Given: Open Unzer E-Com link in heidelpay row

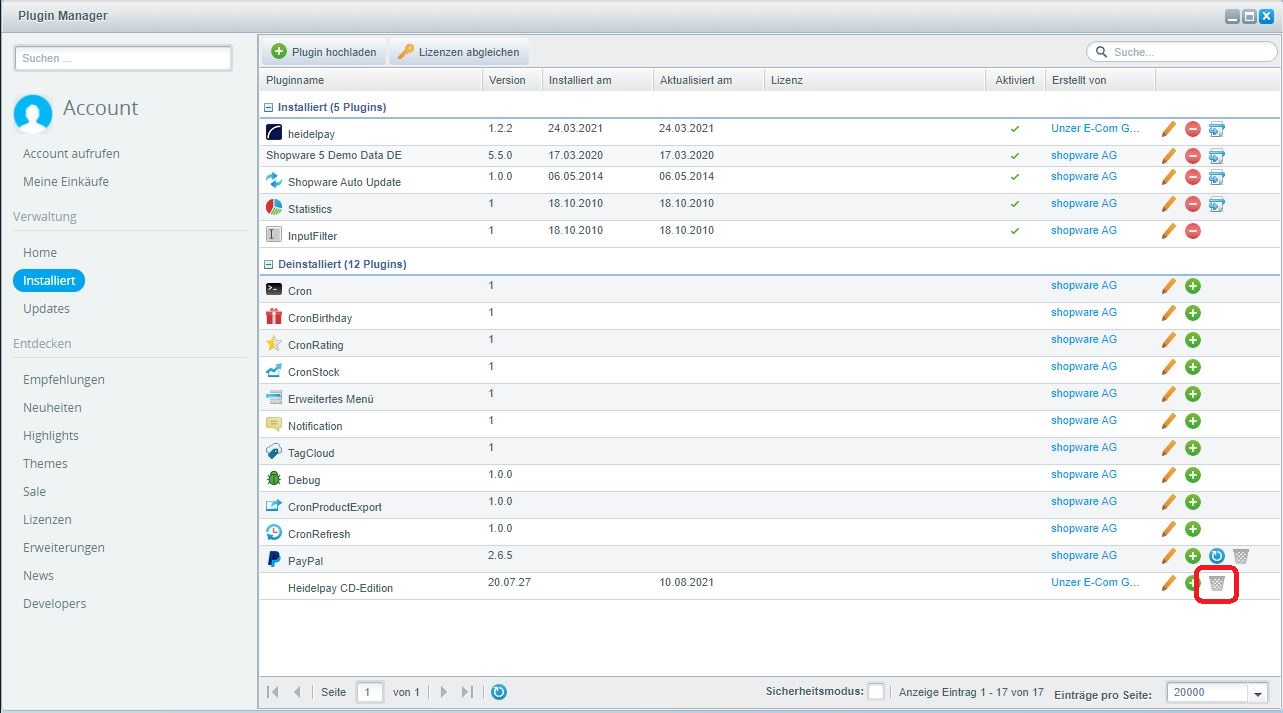Looking at the screenshot, I should click(x=1096, y=128).
